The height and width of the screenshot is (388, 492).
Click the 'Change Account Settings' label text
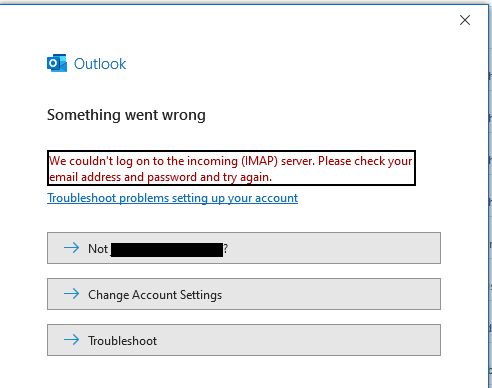155,295
